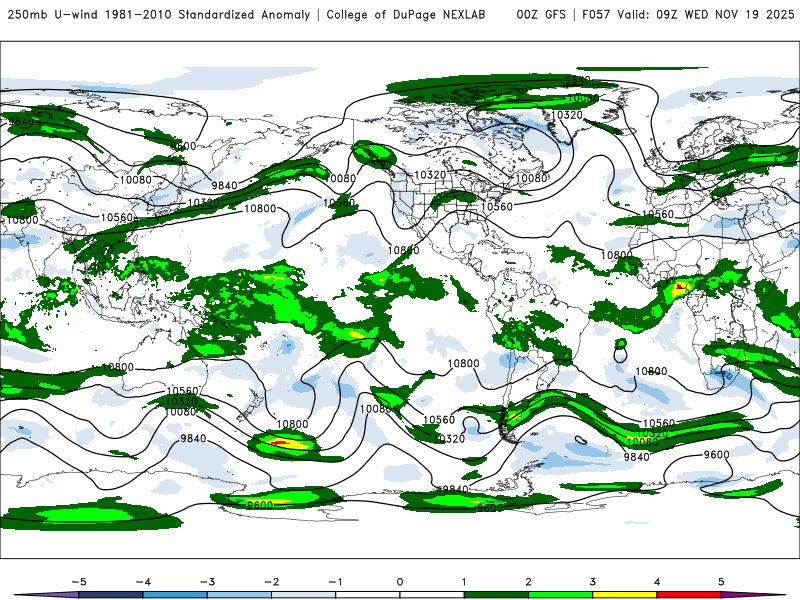Select the red 4 to 5 colorbar segment

click(x=689, y=595)
